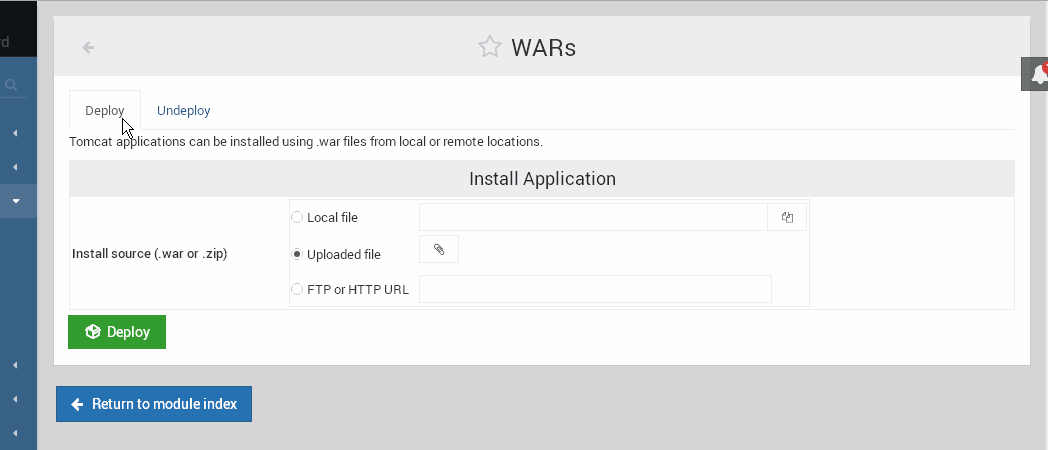This screenshot has height=450, width=1048.
Task: Switch to the Deploy tab
Action: pos(105,110)
